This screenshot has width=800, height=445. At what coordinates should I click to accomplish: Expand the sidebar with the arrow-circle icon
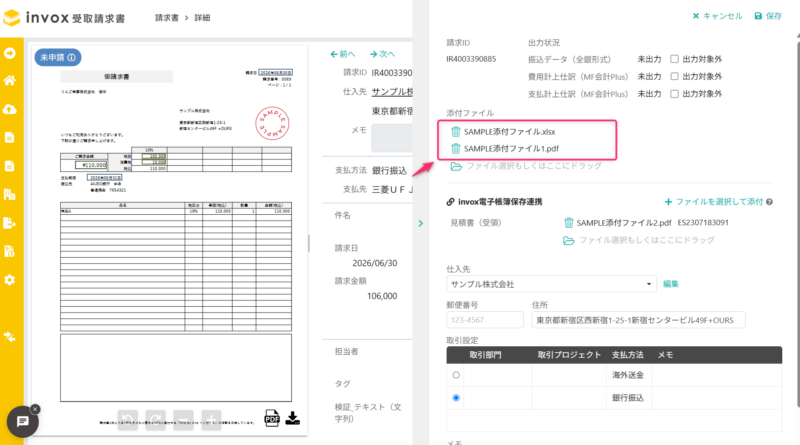pyautogui.click(x=10, y=53)
